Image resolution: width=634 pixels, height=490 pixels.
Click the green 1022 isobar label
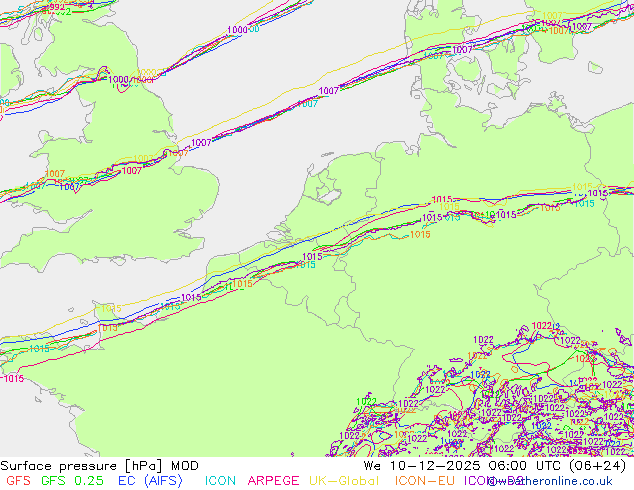(x=366, y=401)
